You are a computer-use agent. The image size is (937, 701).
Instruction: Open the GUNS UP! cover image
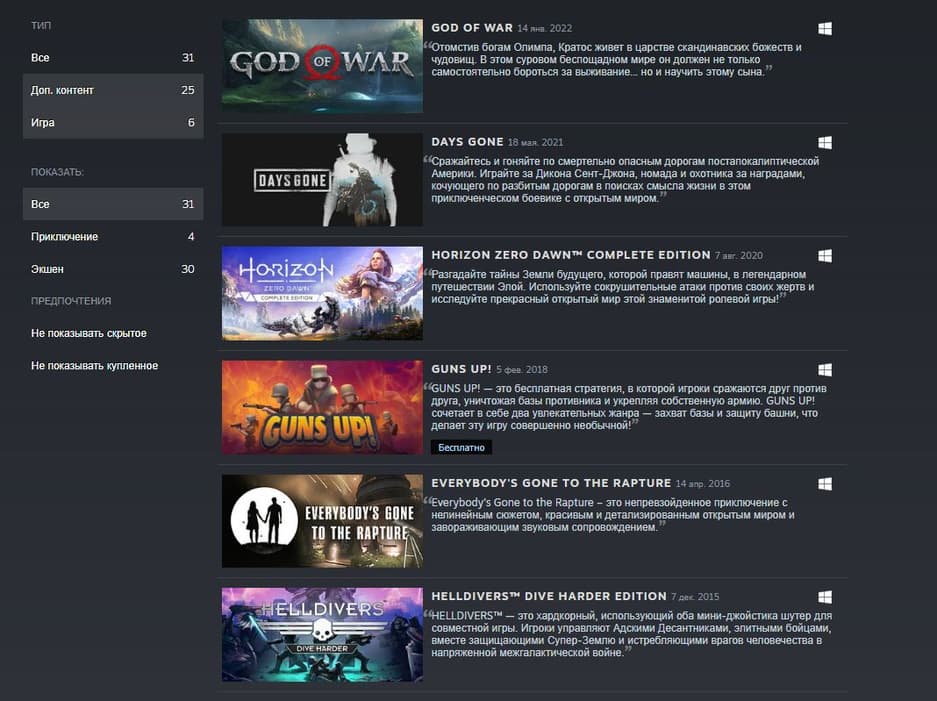coord(322,407)
